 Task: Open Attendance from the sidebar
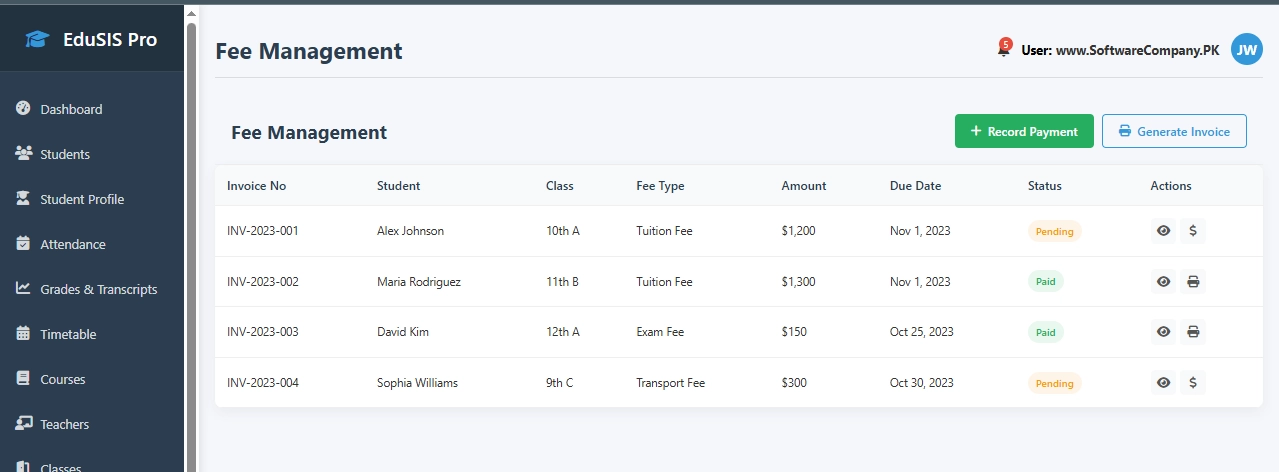[x=73, y=244]
